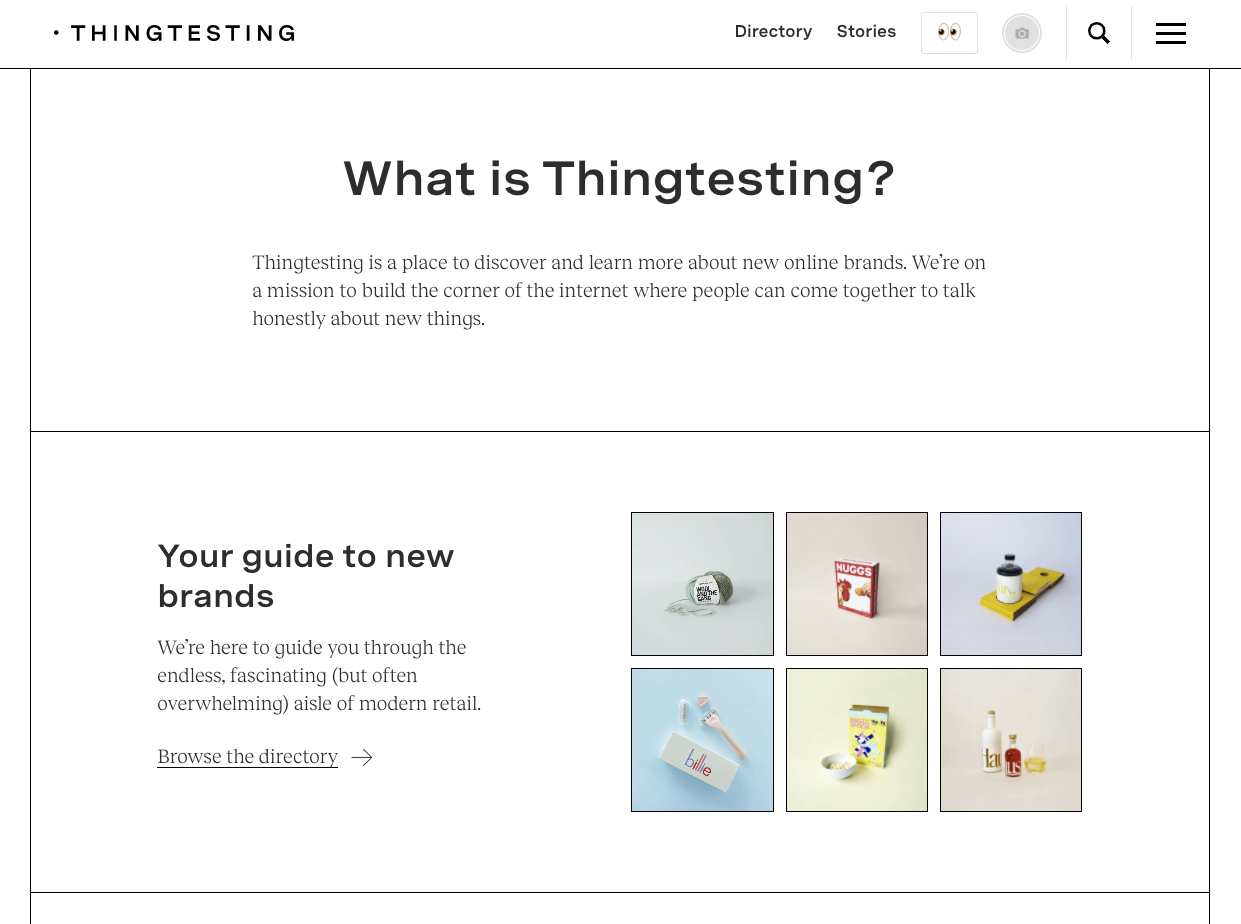Click the camera profile avatar icon
The height and width of the screenshot is (924, 1241).
pos(1021,33)
